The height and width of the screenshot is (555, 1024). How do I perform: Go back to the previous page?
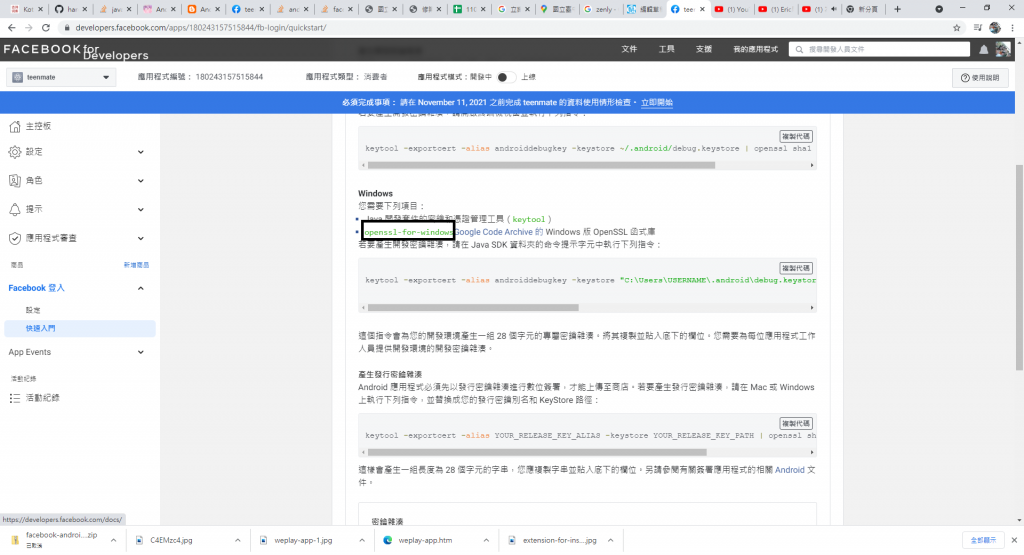coord(12,27)
